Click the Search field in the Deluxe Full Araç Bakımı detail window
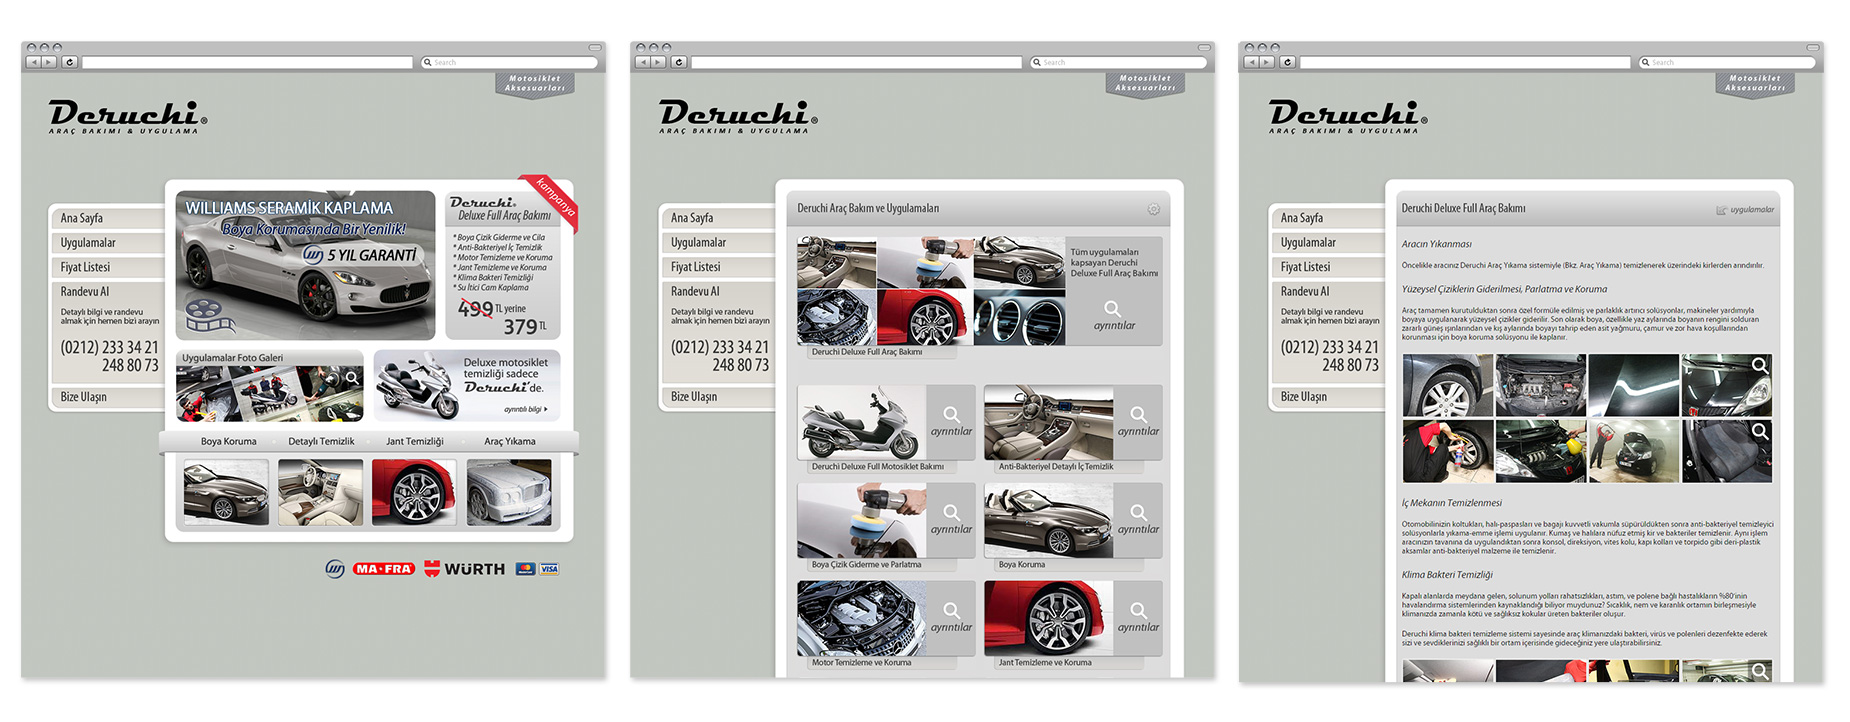Screen dimensions: 1850x722 (1727, 62)
